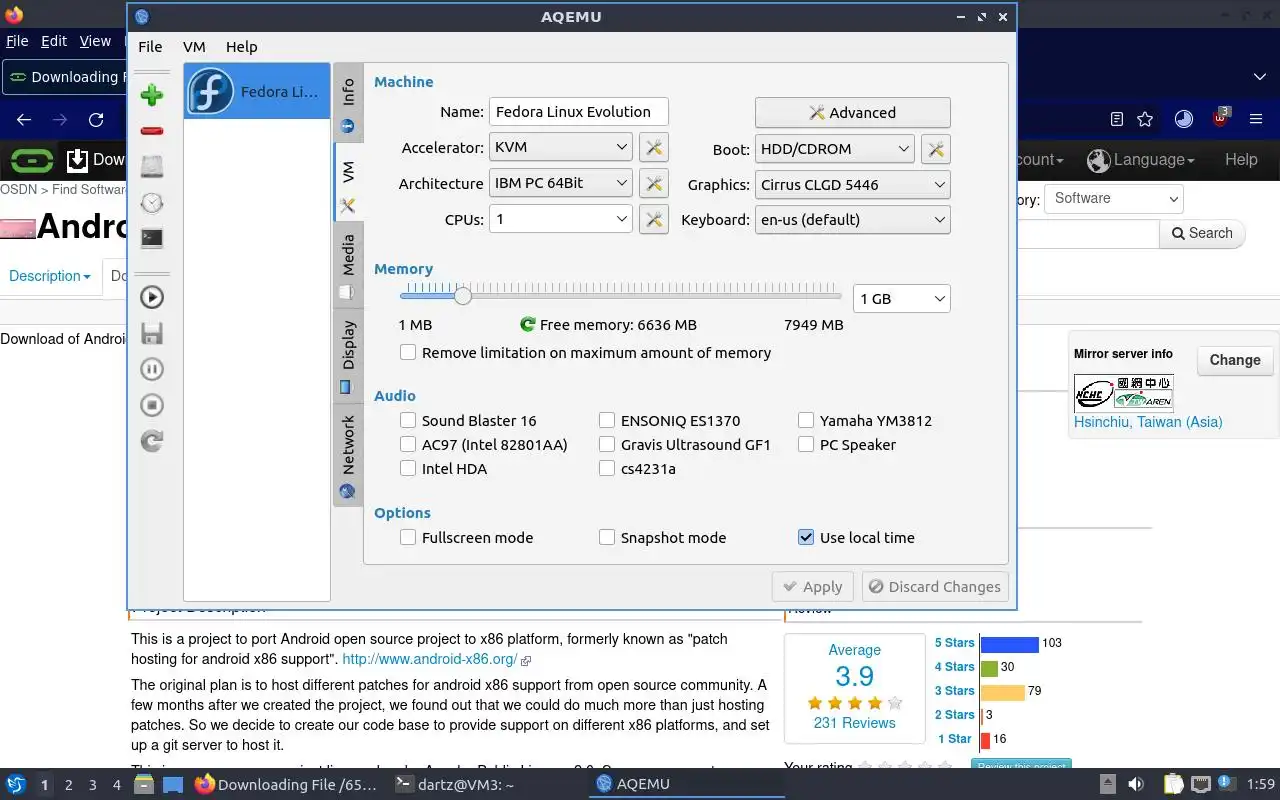1280x800 pixels.
Task: Refresh free memory with green icon
Action: click(x=528, y=324)
